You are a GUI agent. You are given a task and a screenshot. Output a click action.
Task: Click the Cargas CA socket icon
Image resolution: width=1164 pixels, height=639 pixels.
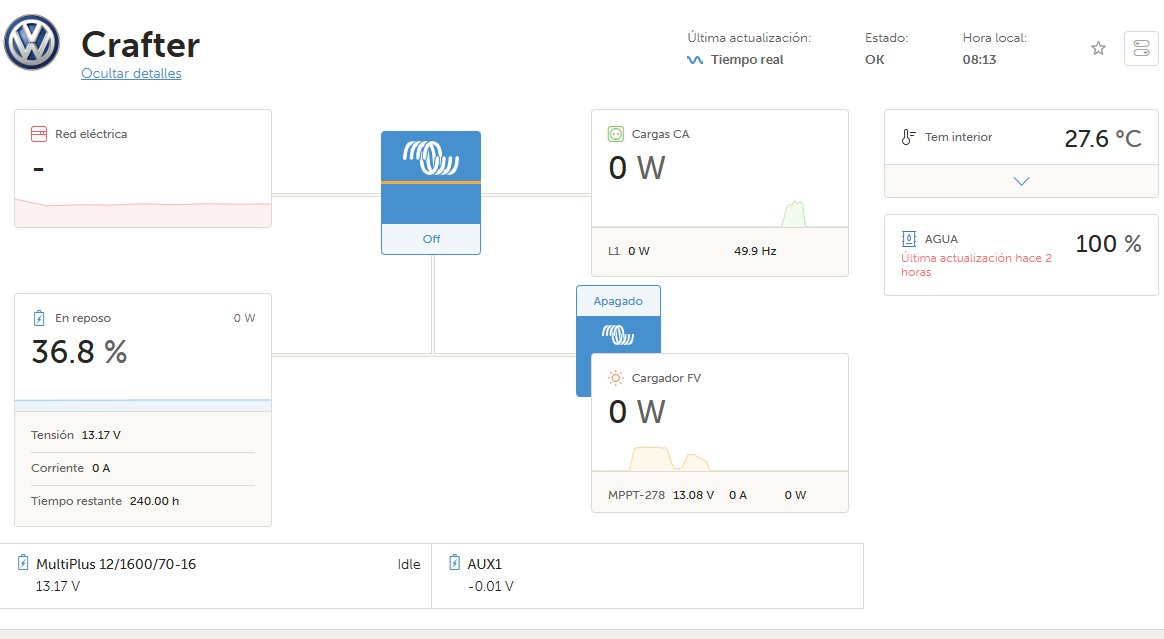(616, 134)
